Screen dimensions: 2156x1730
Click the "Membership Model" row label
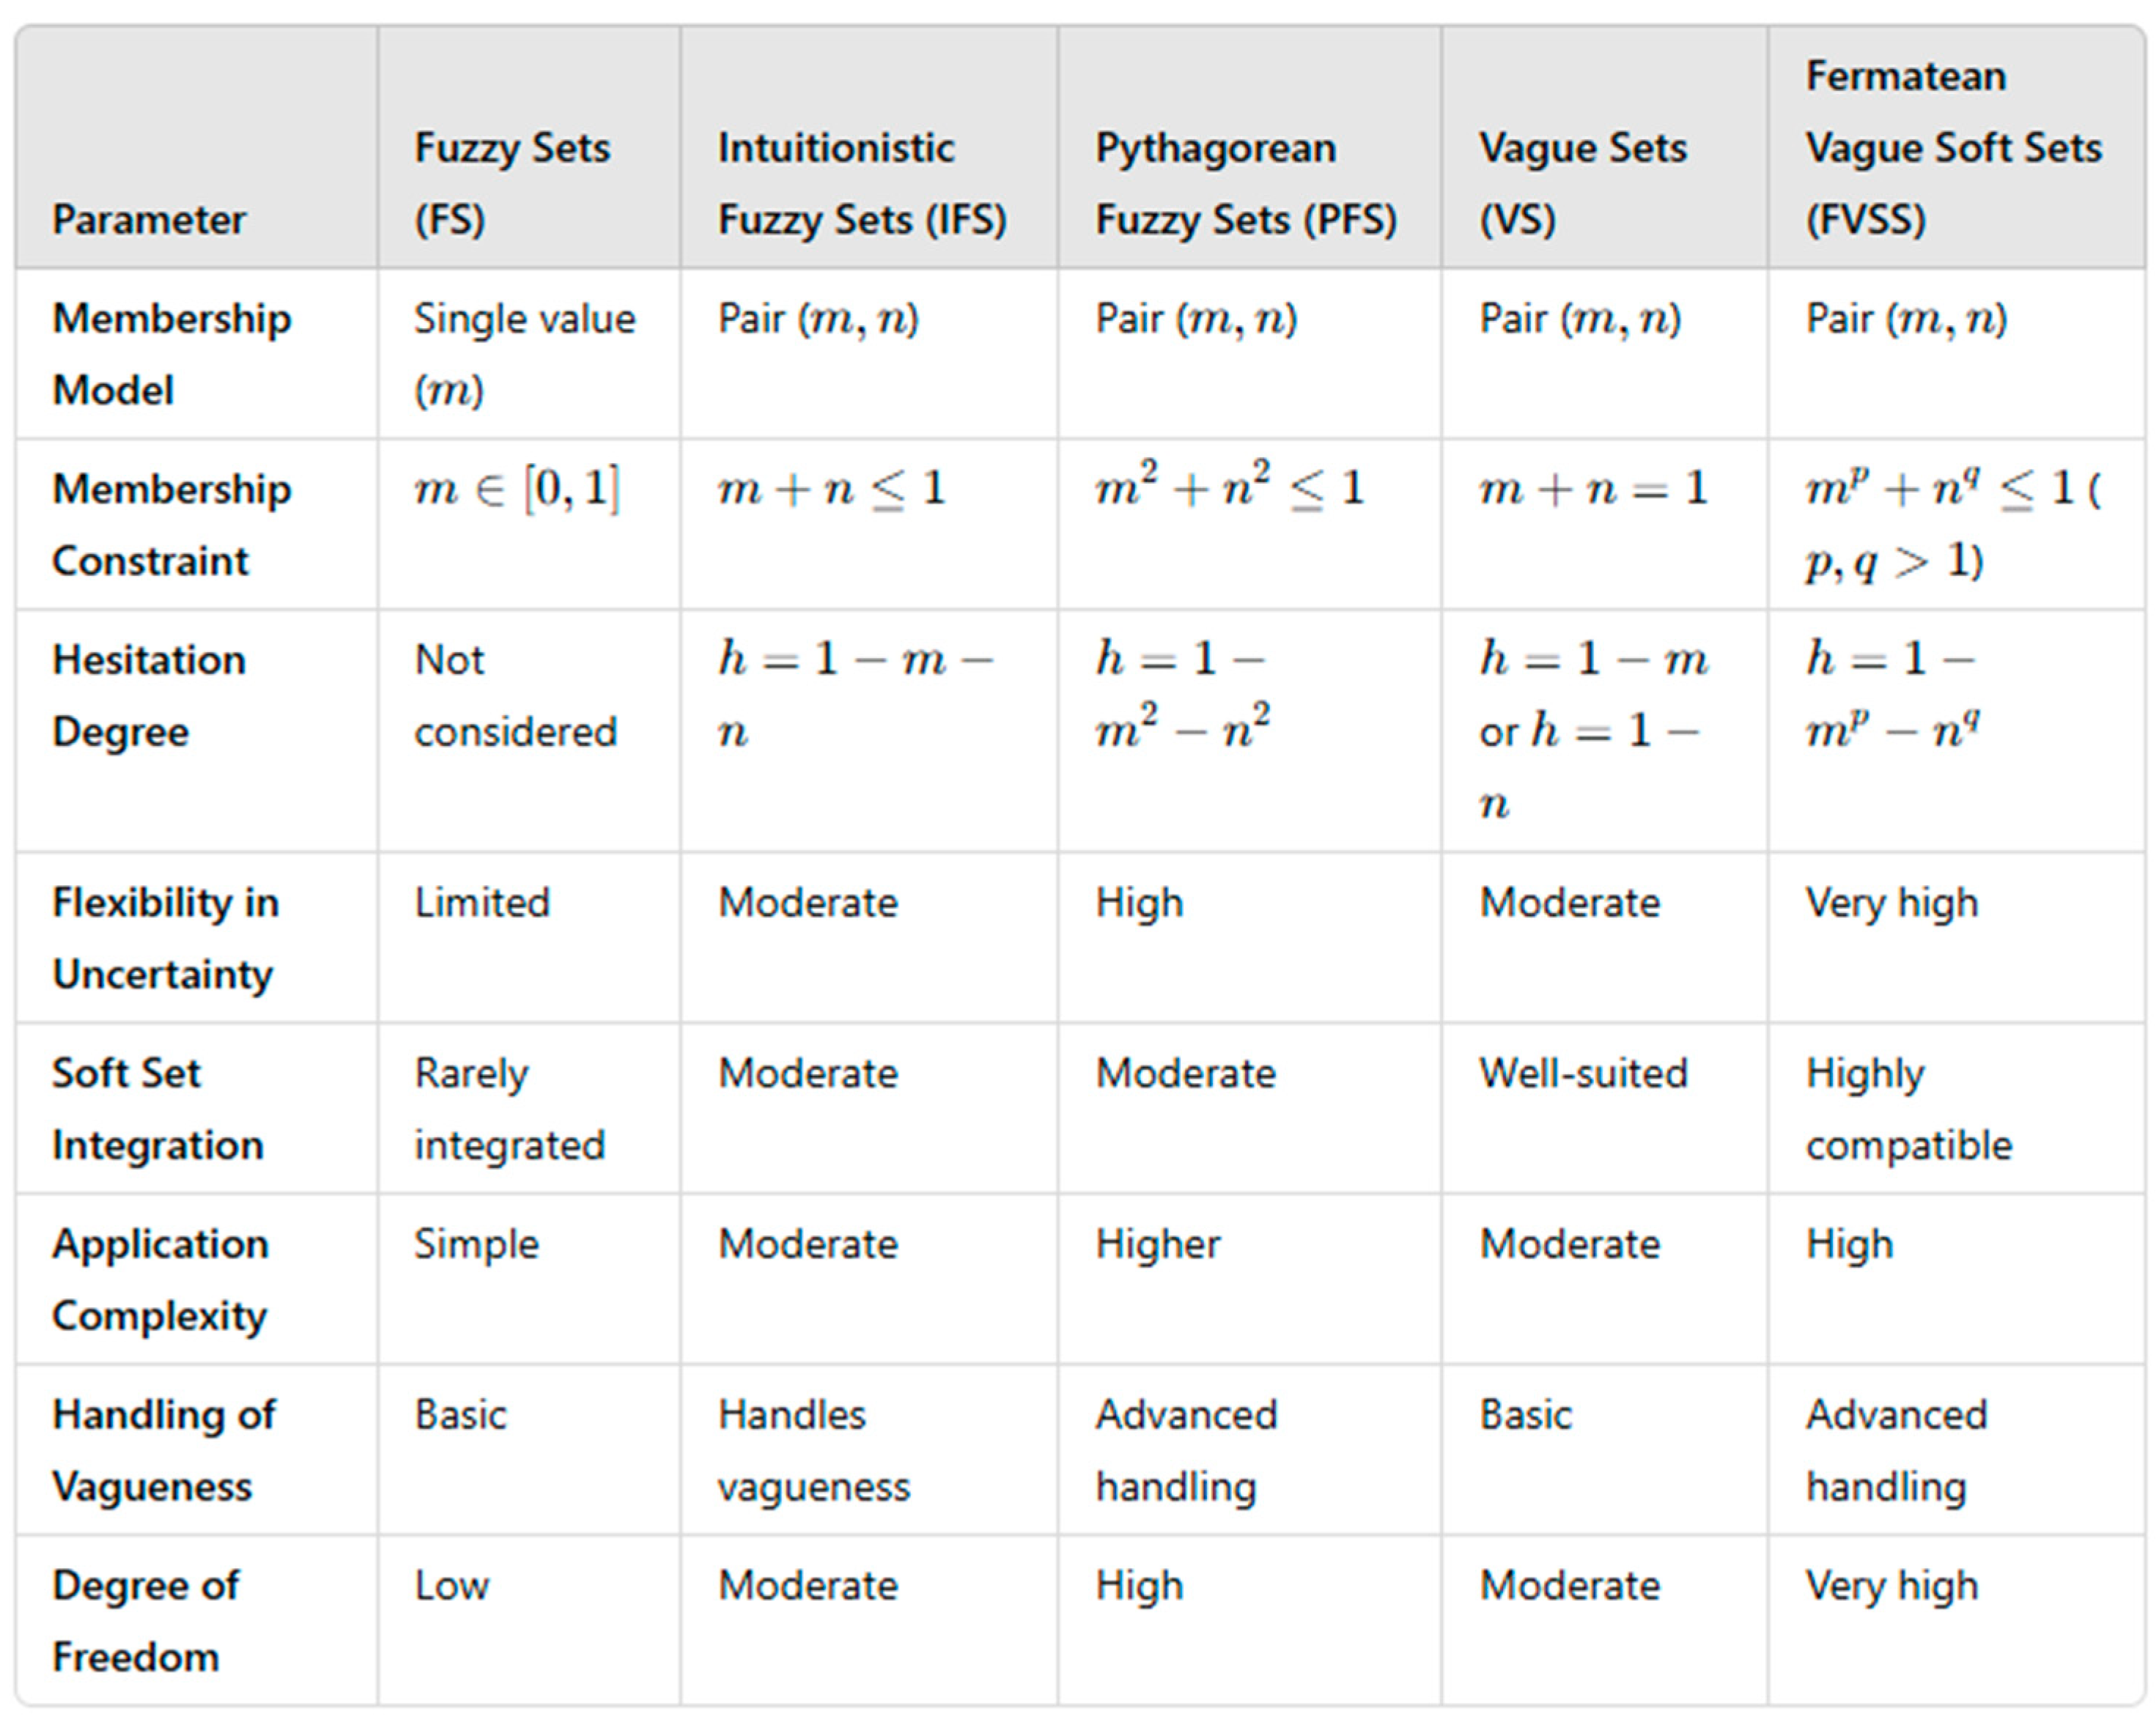tap(171, 354)
